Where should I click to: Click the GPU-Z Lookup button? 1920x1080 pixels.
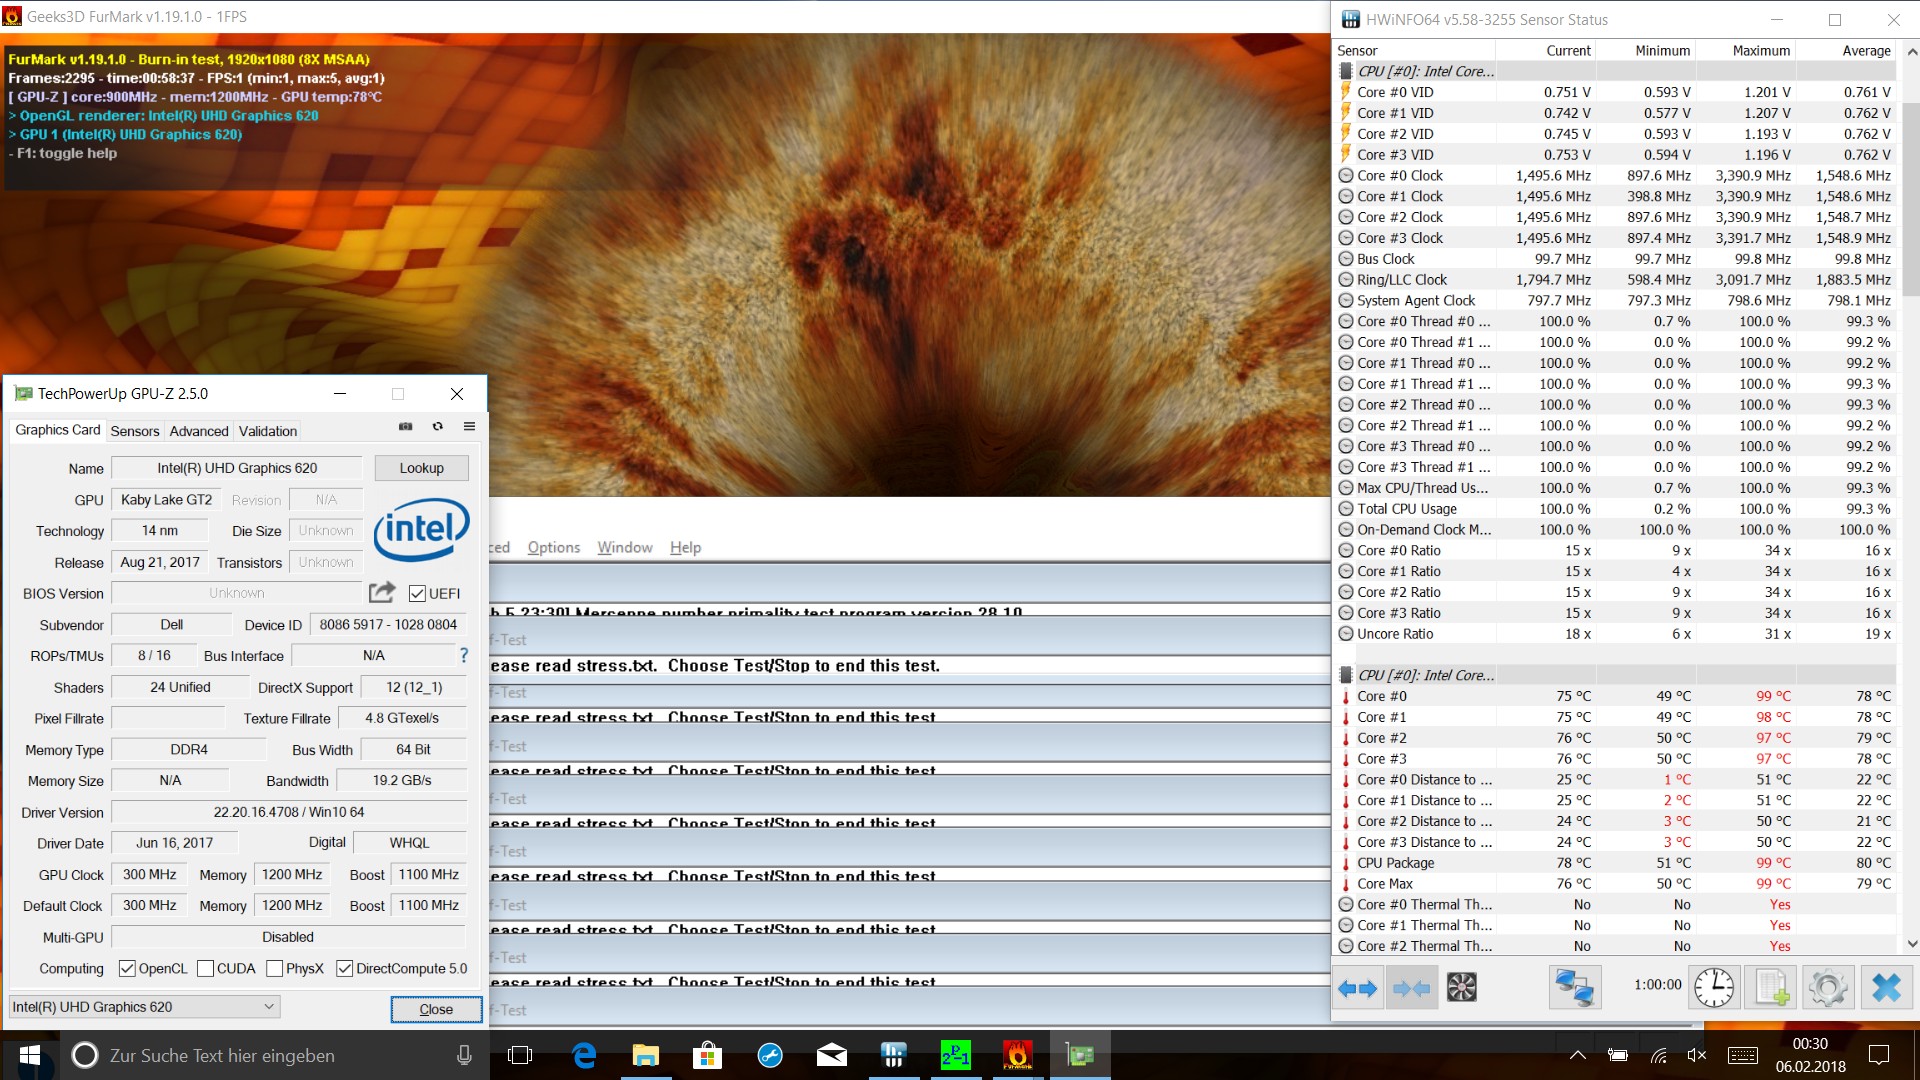click(421, 468)
